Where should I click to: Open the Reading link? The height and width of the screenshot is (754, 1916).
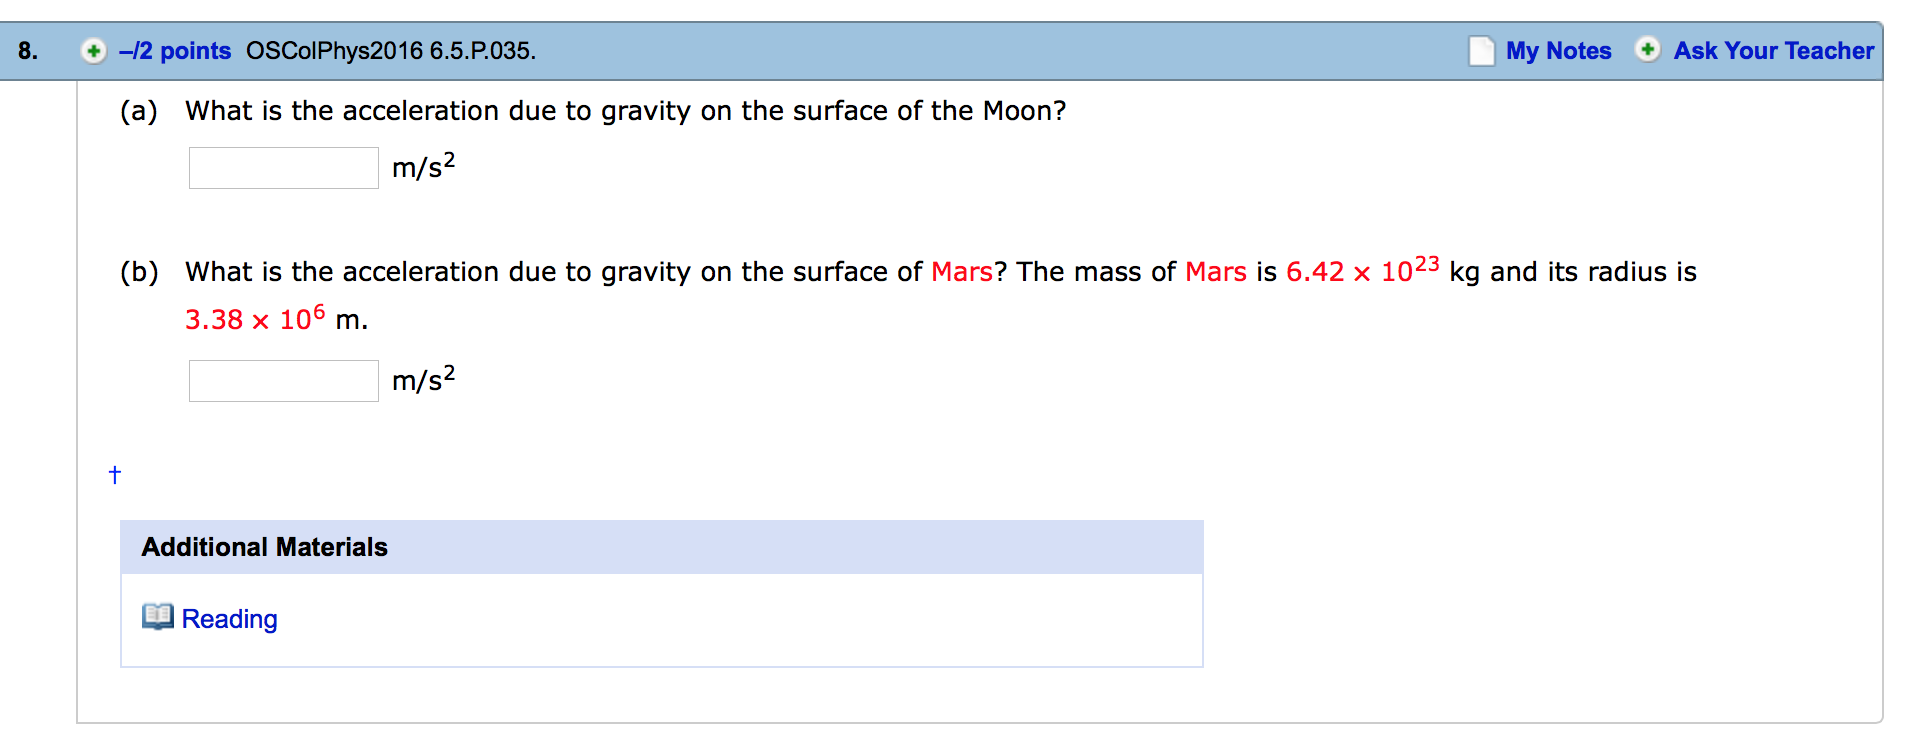click(229, 619)
